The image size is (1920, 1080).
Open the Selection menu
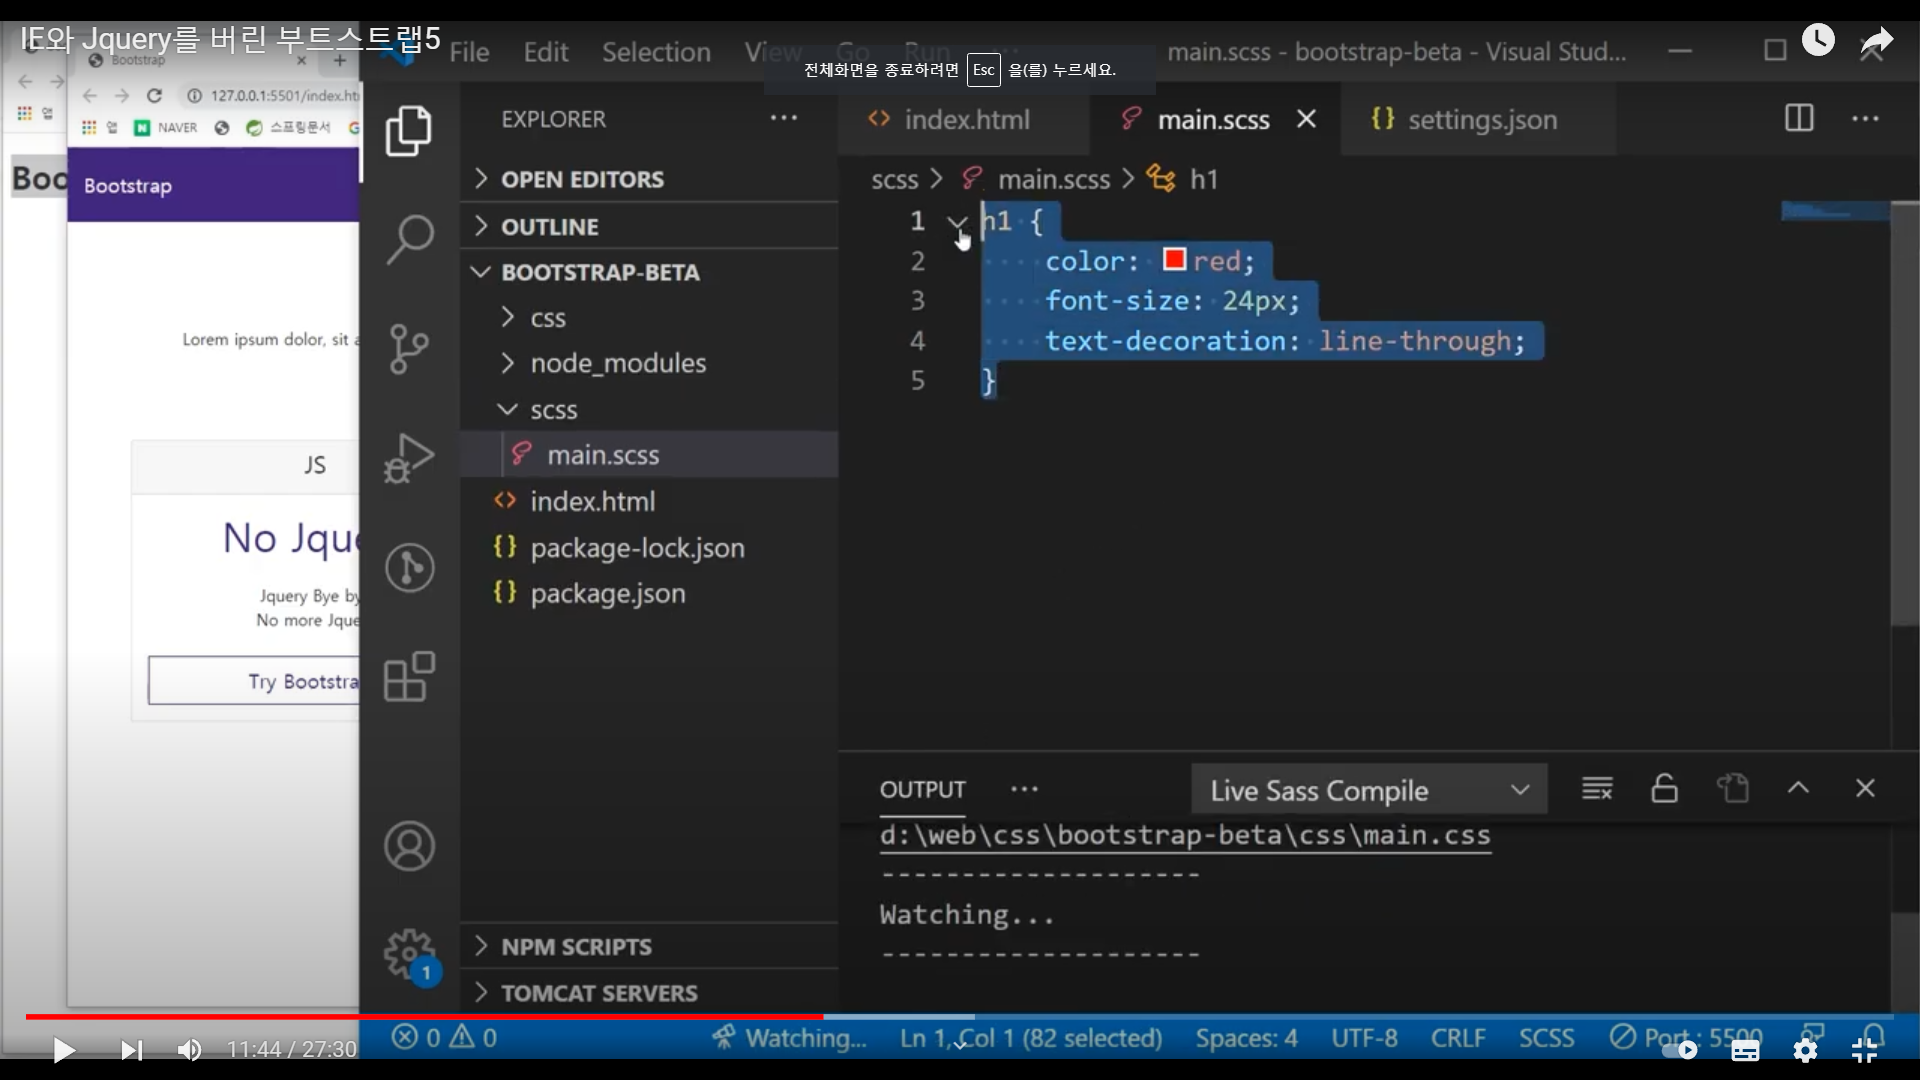(656, 52)
